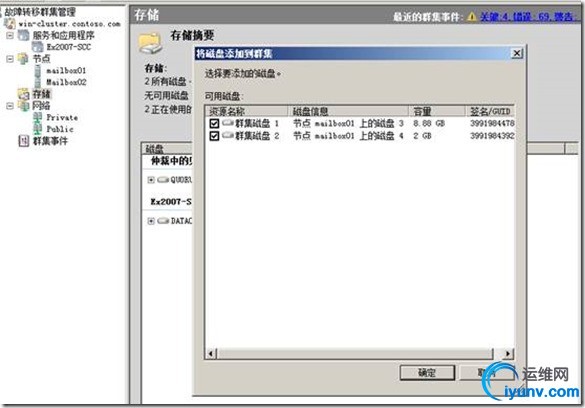Select 故障转移群集管理 root node
The image size is (585, 408).
[40, 12]
